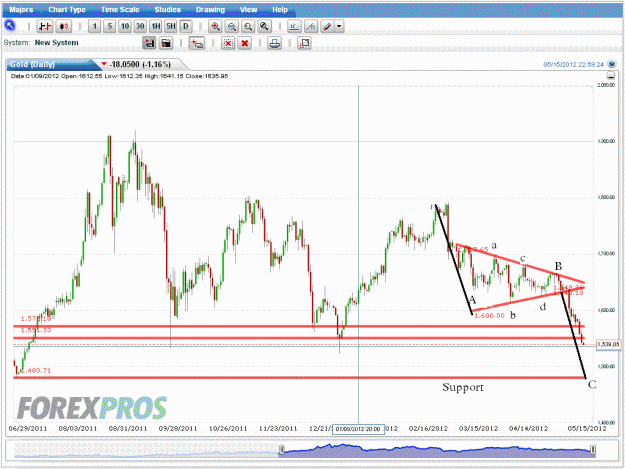The width and height of the screenshot is (625, 469).
Task: Click the OHLC date info line
Action: (x=120, y=76)
